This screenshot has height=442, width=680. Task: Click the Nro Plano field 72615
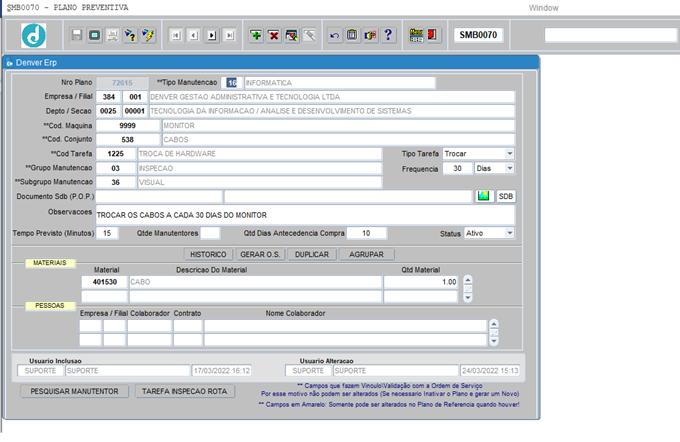point(122,83)
